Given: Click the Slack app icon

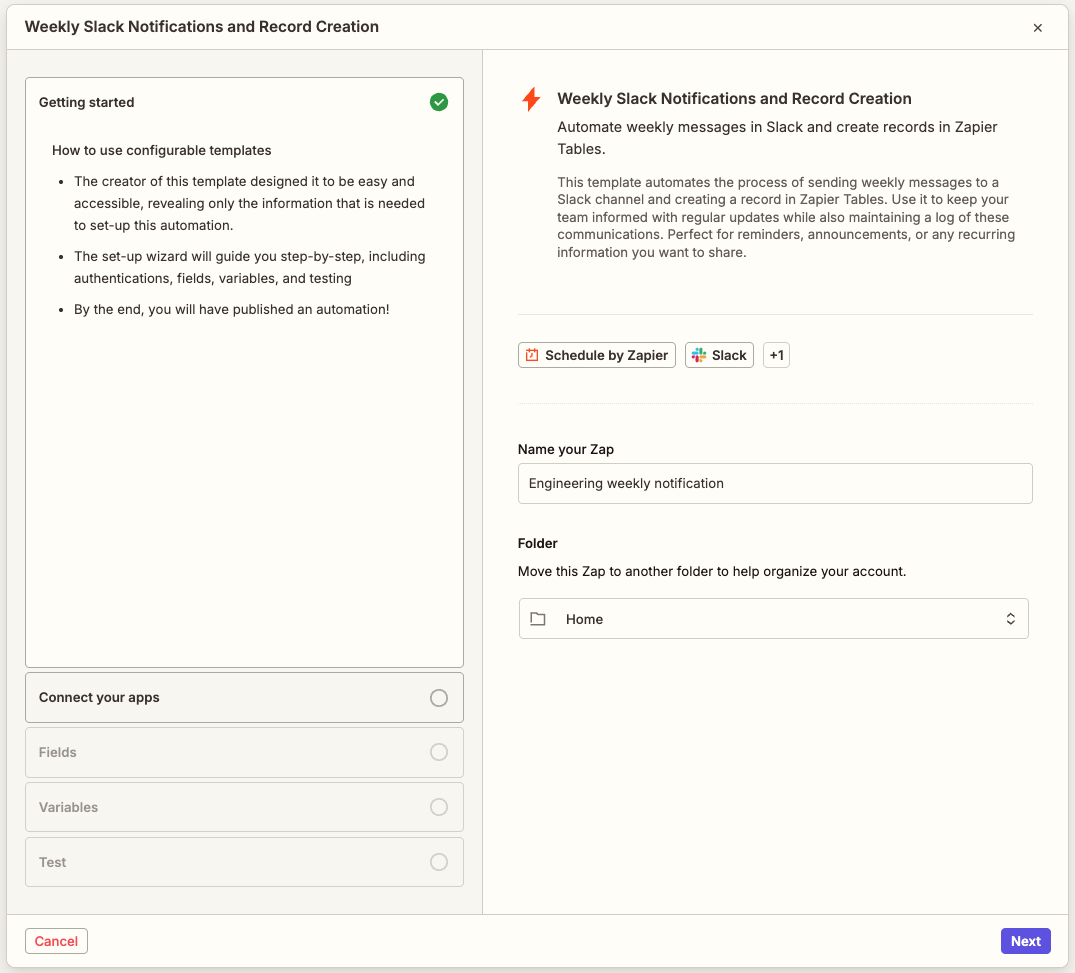Looking at the screenshot, I should click(x=697, y=354).
